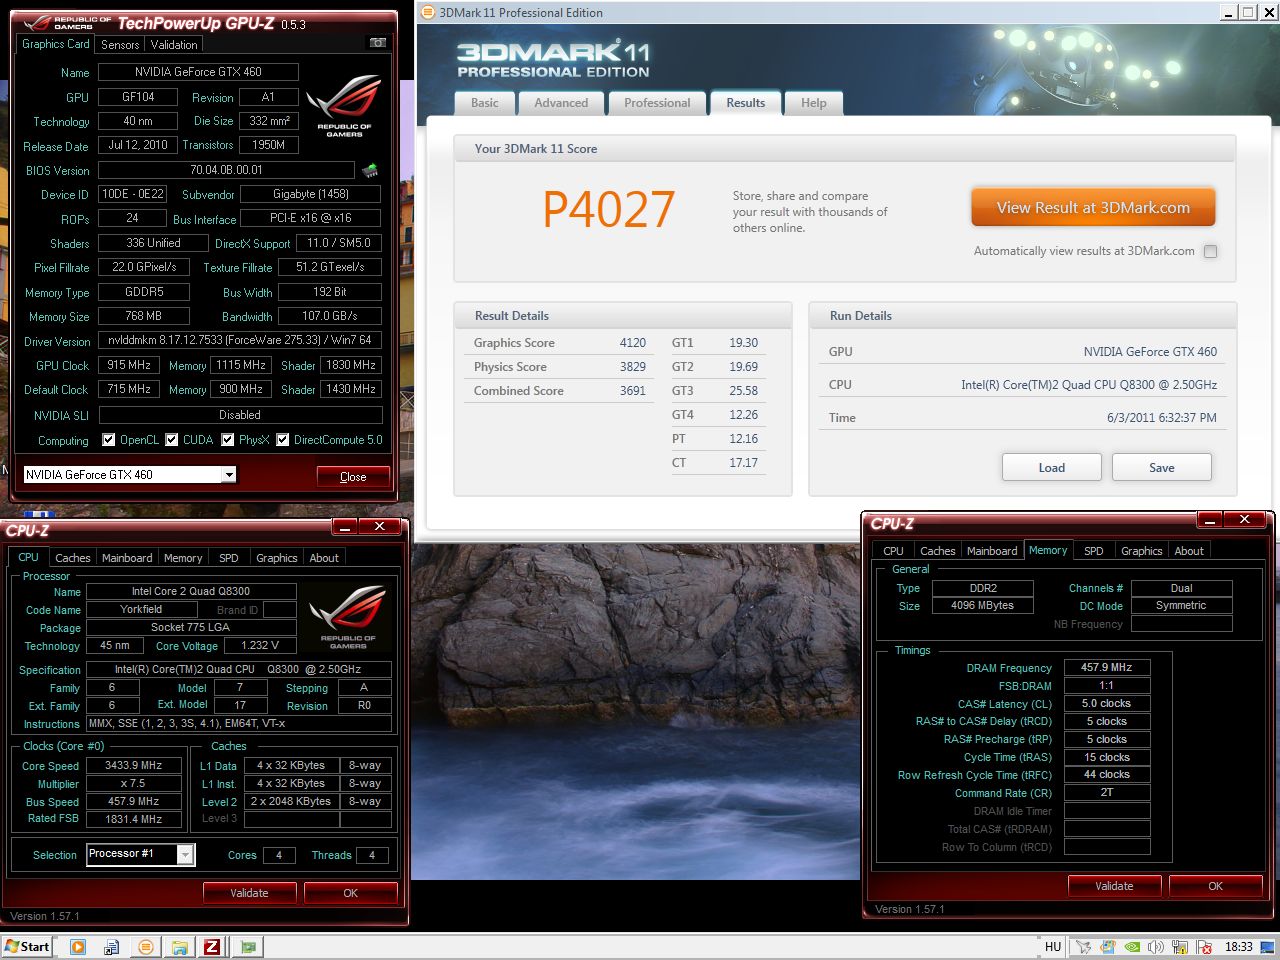Open the Professional tab in 3DMark 11

[x=657, y=103]
